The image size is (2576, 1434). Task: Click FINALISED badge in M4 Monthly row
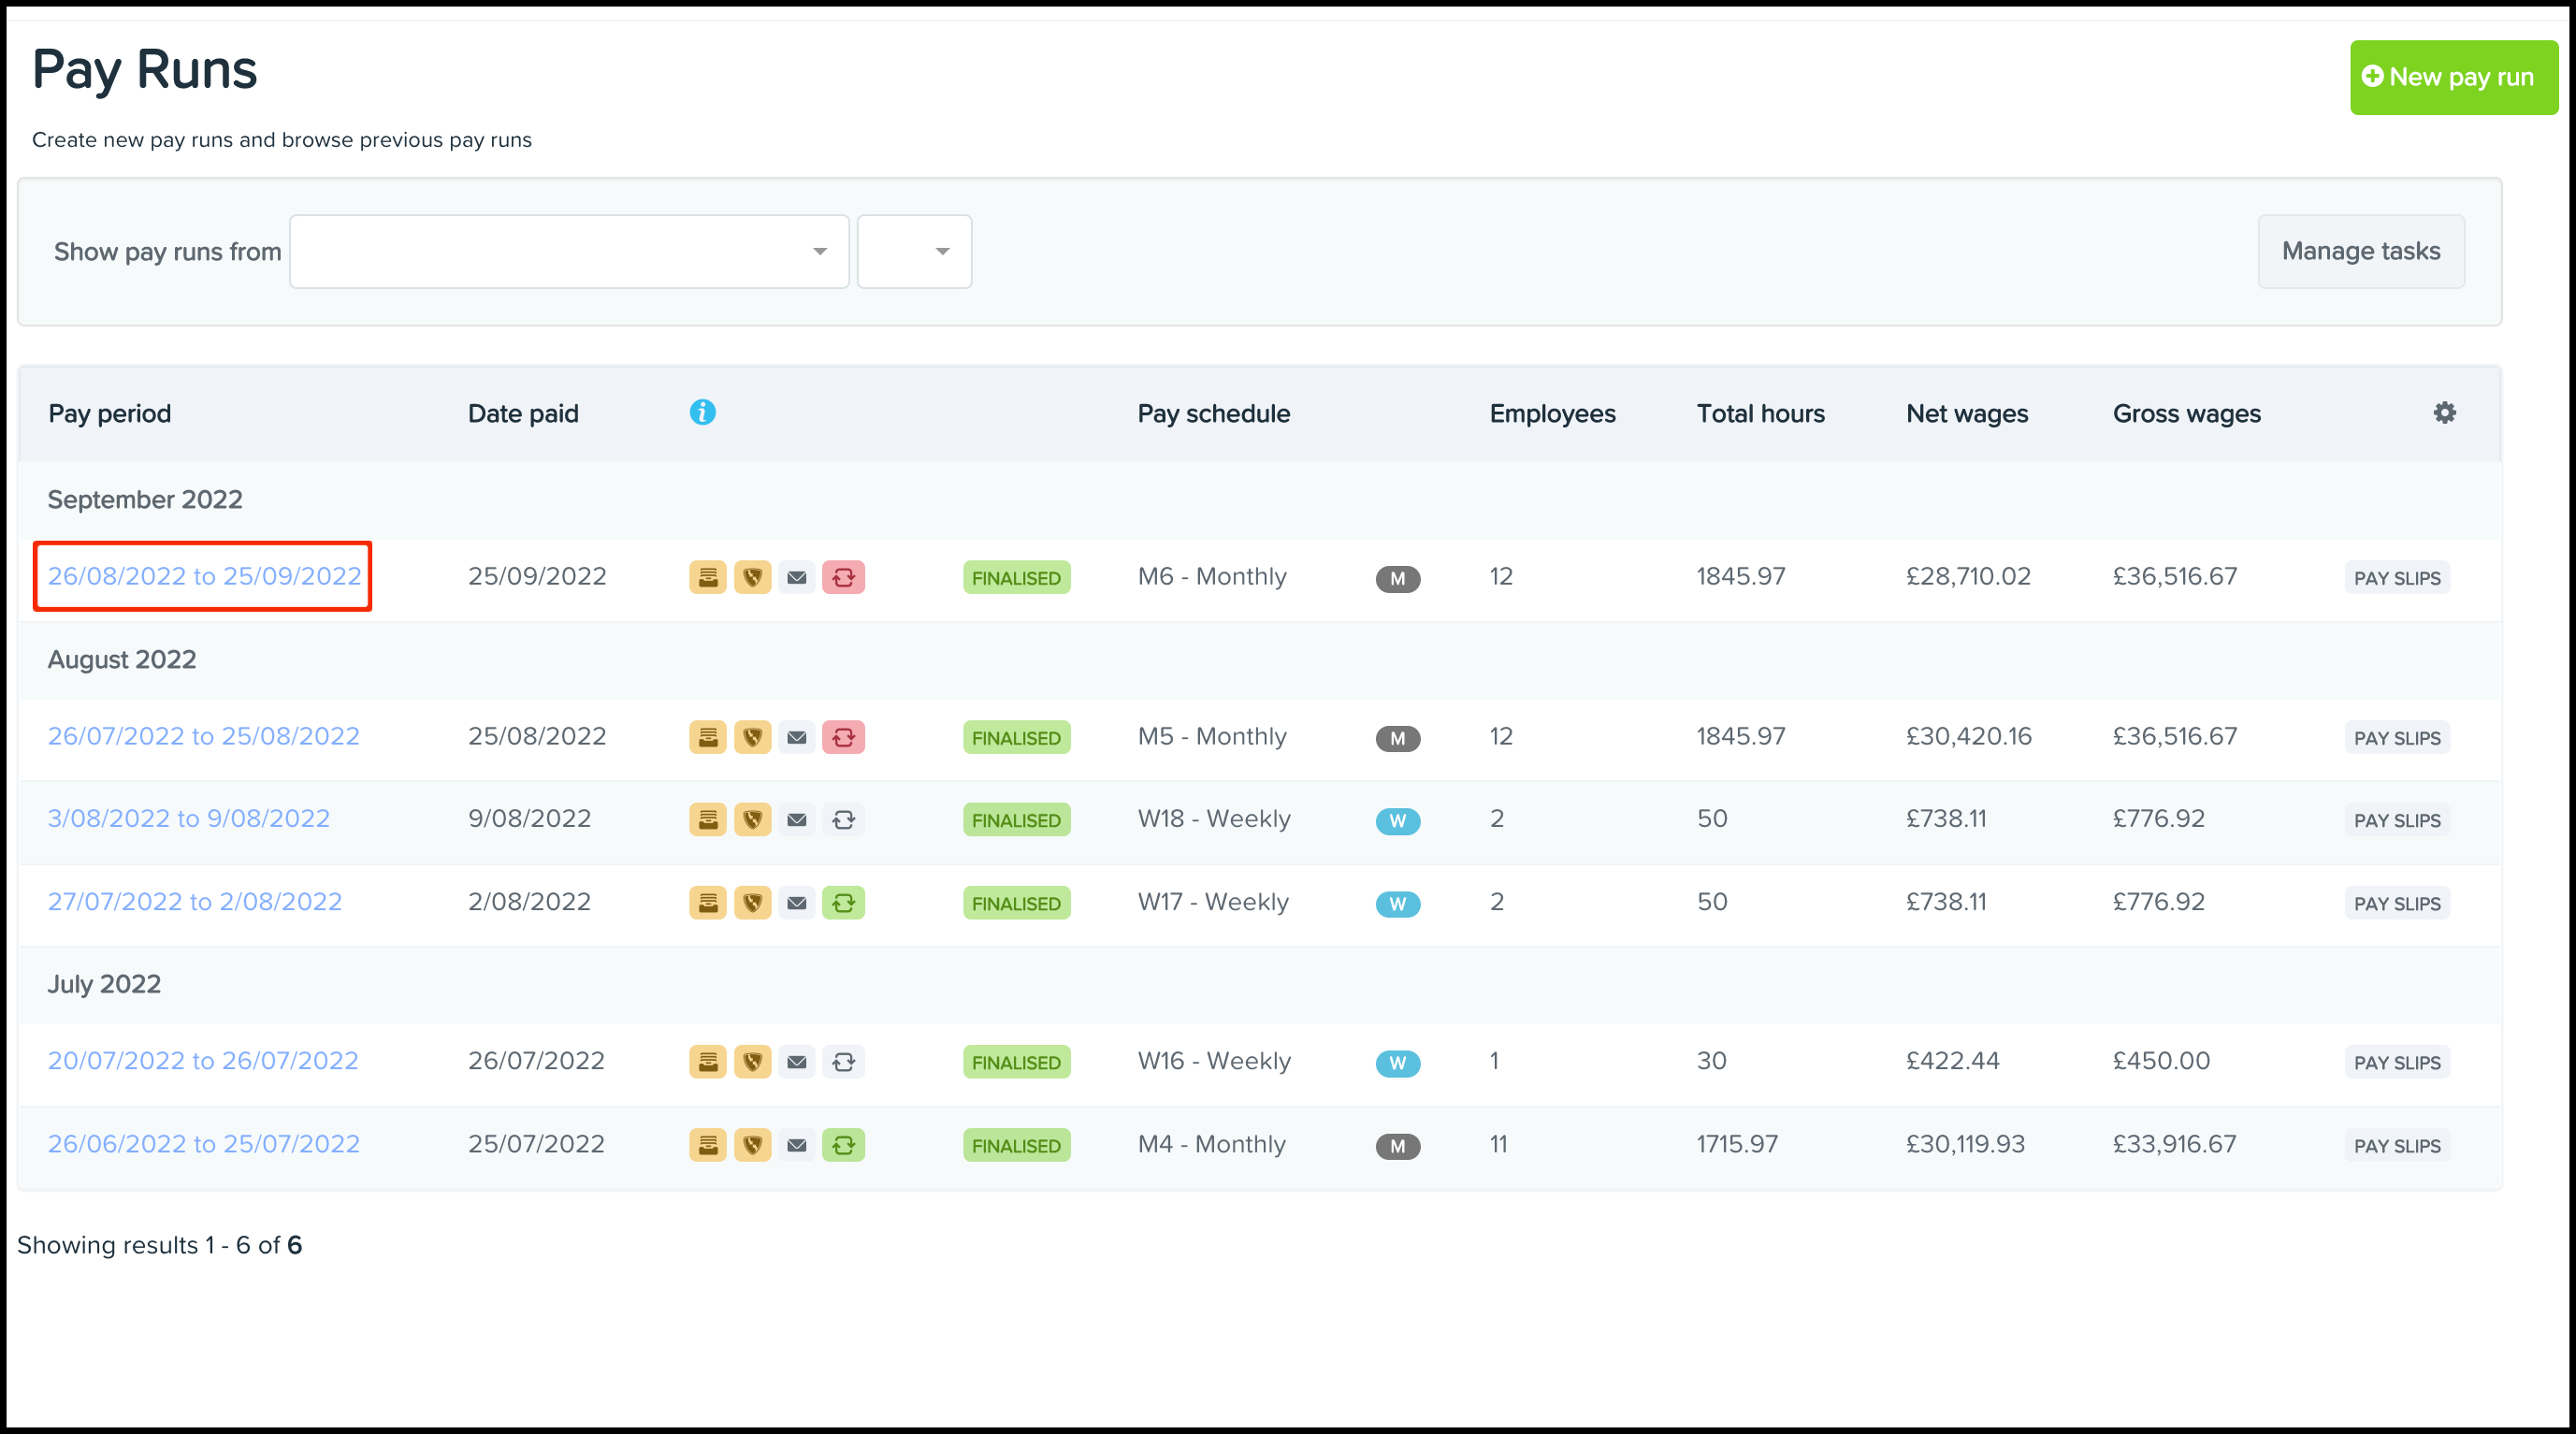[1016, 1145]
